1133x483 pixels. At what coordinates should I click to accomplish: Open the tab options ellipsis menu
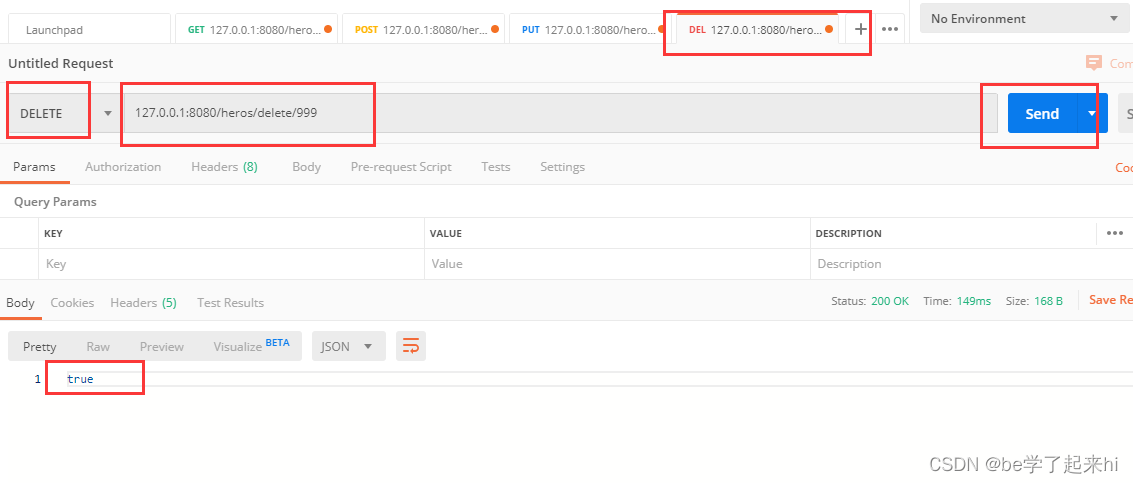890,30
